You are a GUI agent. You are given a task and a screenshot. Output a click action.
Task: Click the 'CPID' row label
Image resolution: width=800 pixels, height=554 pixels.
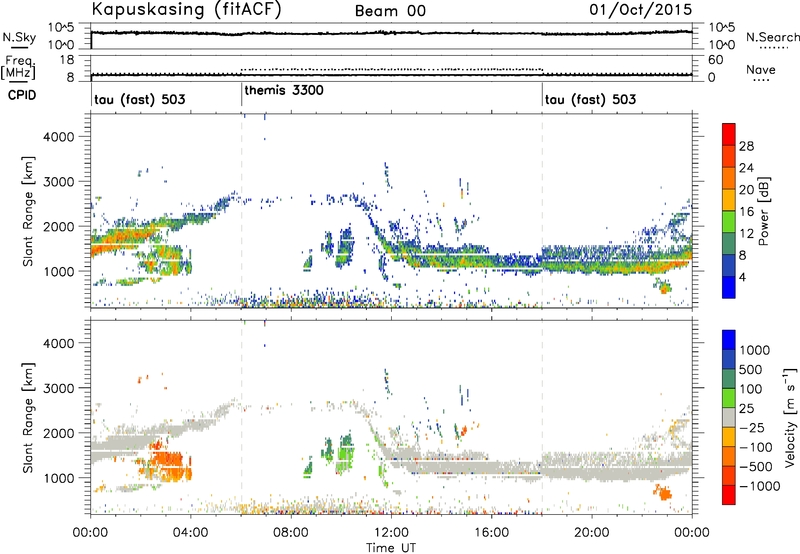pos(22,95)
